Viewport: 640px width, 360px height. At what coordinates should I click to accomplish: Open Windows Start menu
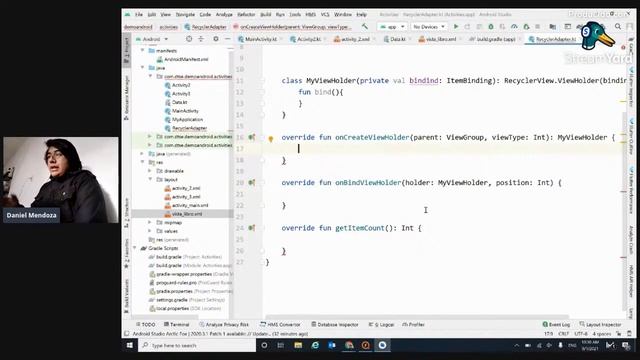pos(129,345)
